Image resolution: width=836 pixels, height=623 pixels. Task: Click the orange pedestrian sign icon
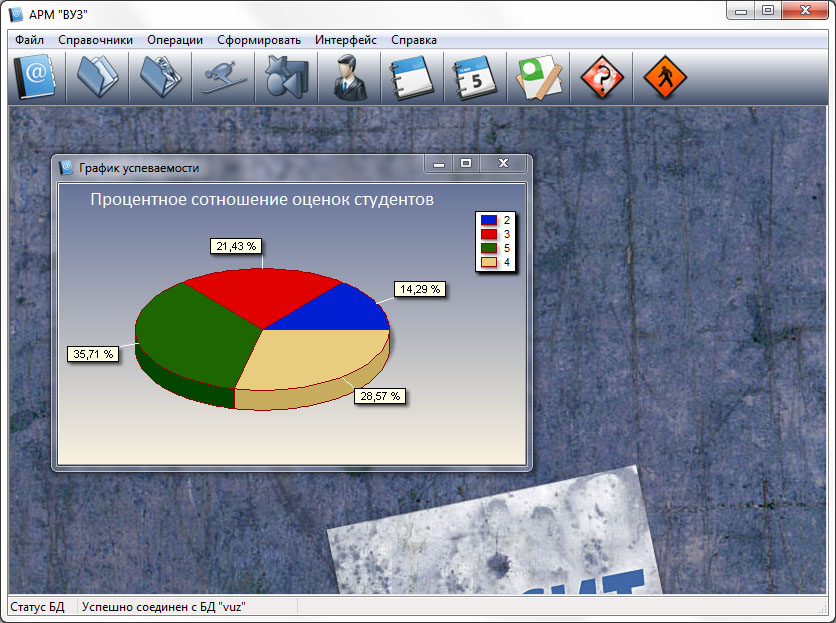(664, 77)
